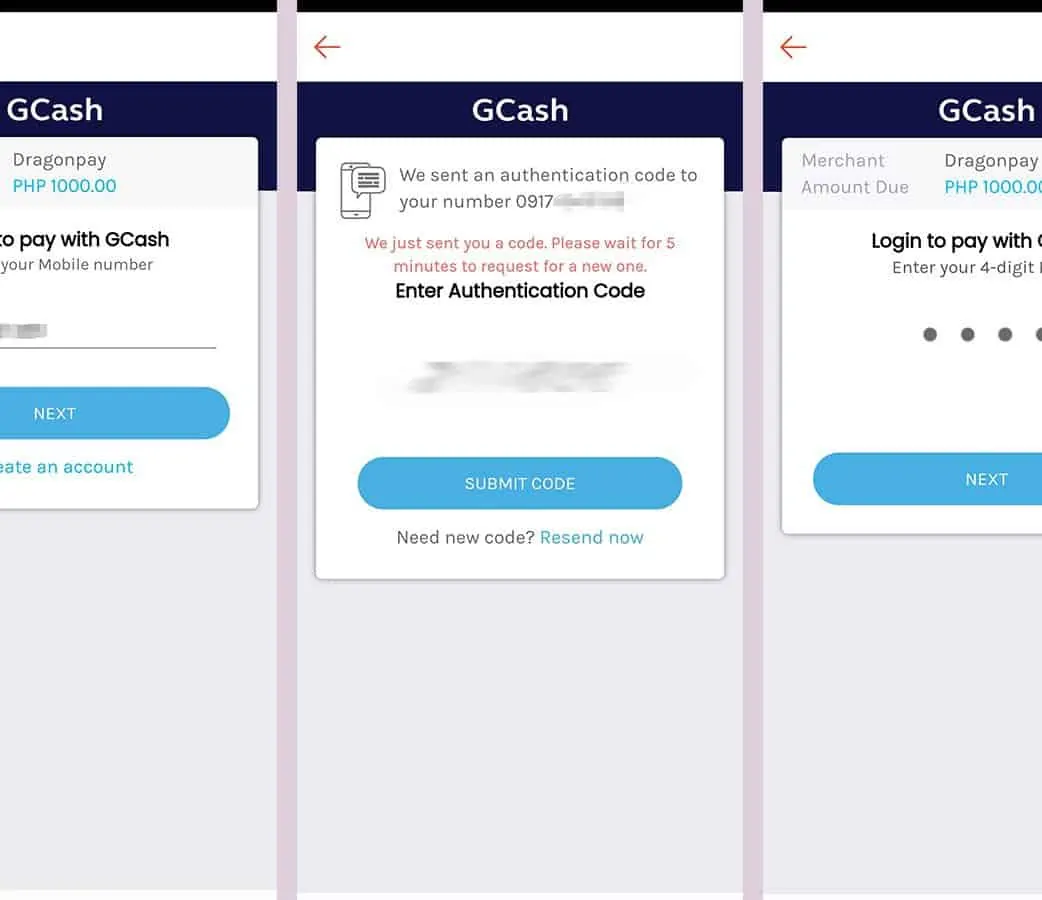Image resolution: width=1042 pixels, height=900 pixels.
Task: Select the second PIN dot
Action: pyautogui.click(x=968, y=335)
